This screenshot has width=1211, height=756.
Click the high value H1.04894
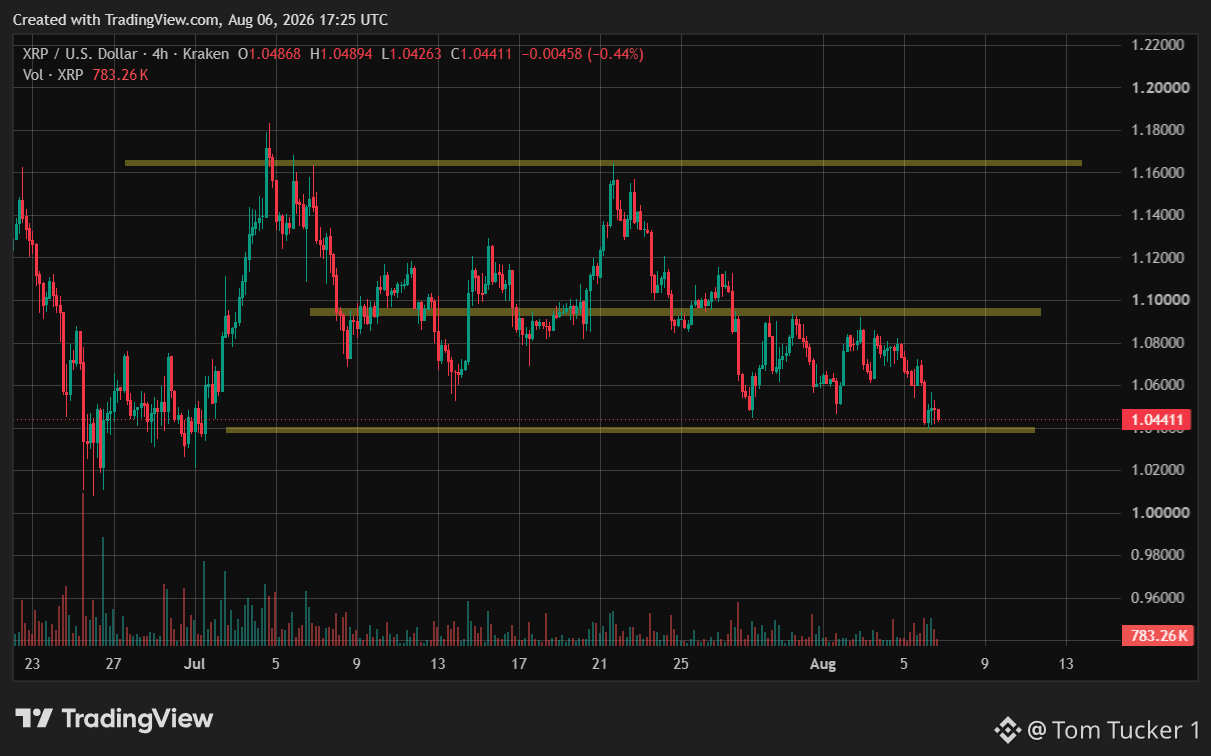tap(342, 53)
